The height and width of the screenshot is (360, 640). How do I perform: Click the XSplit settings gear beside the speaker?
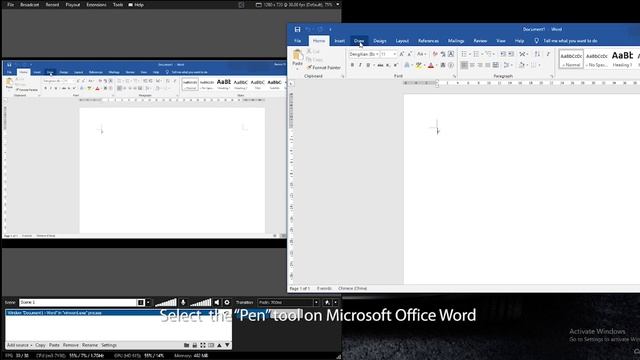click(x=227, y=302)
